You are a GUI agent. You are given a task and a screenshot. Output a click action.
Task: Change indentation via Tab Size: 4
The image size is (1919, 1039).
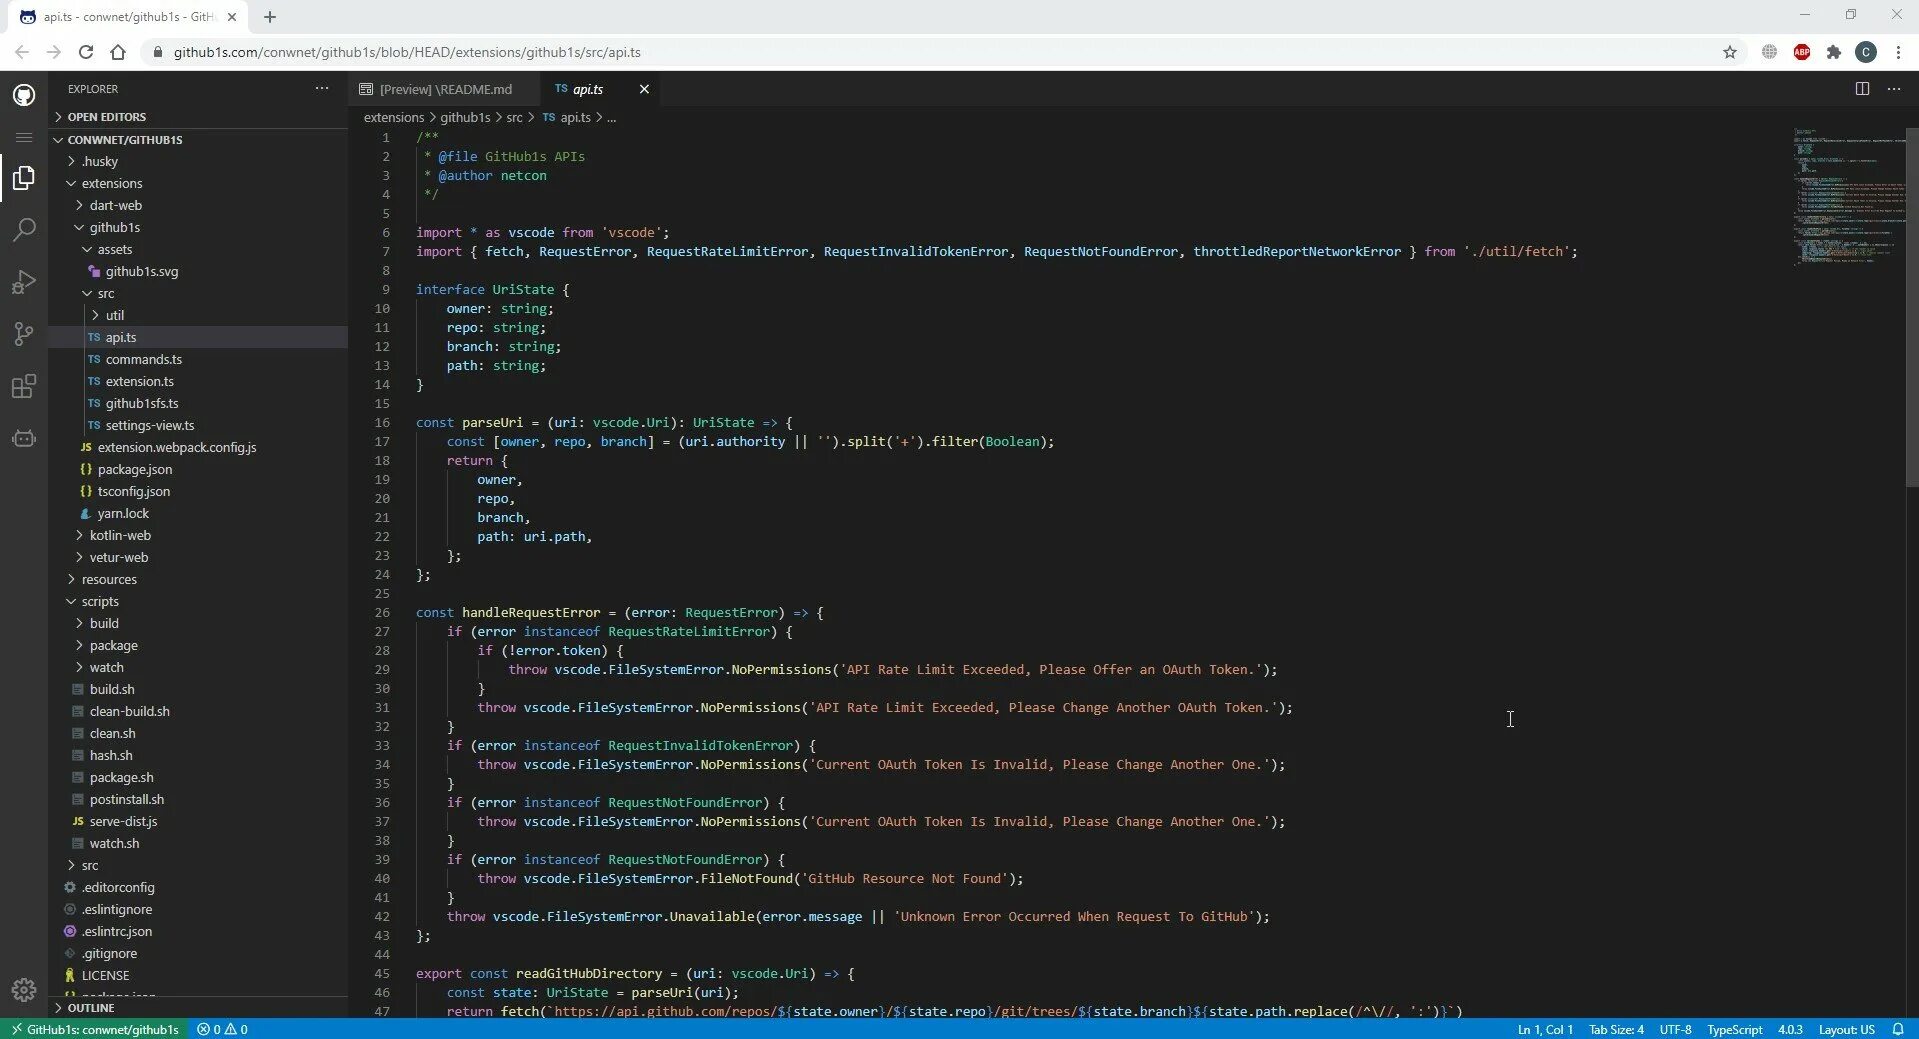point(1616,1029)
